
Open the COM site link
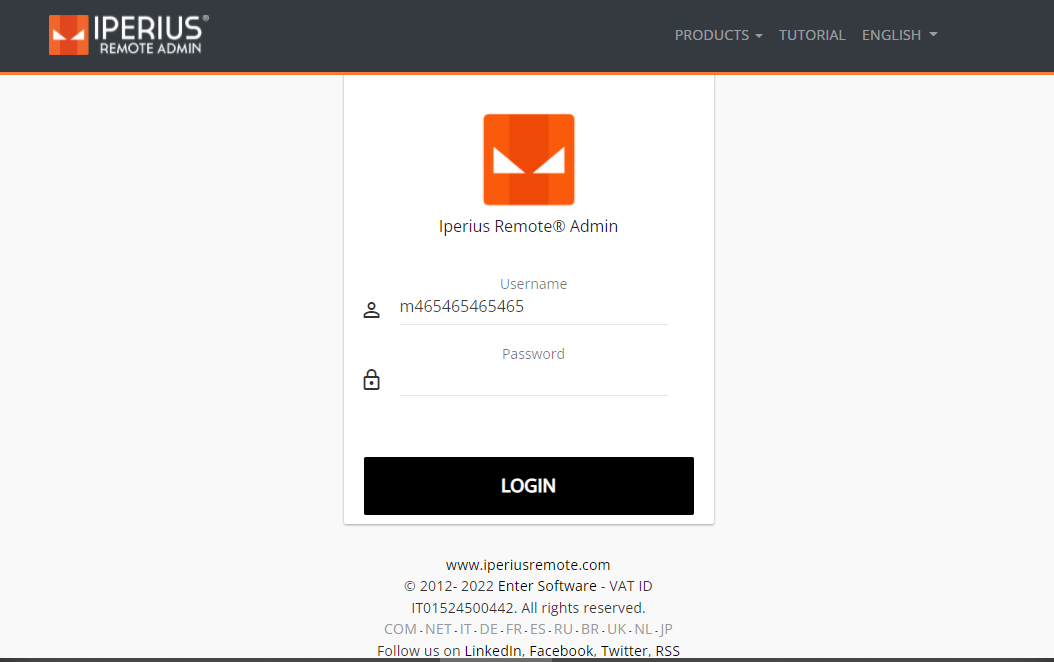tap(400, 629)
